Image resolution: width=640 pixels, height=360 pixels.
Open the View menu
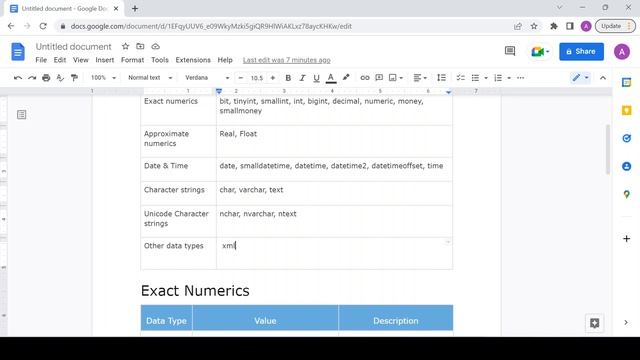(x=80, y=60)
